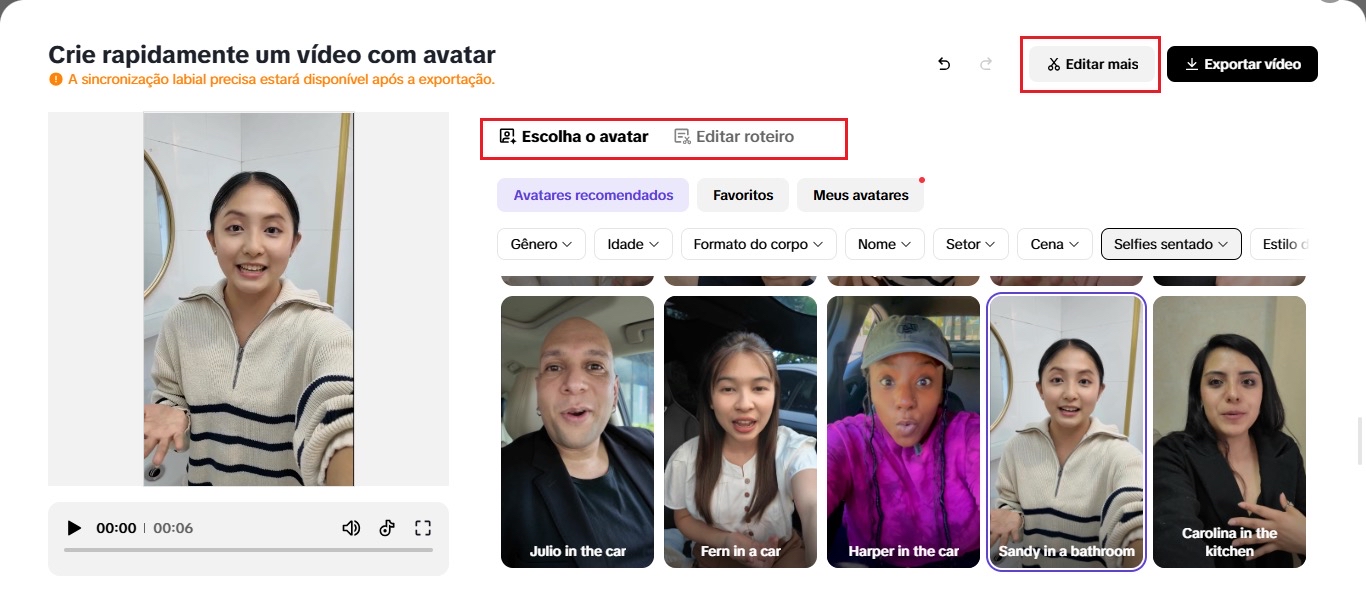
Task: Click the orange sync warning icon
Action: tap(56, 79)
